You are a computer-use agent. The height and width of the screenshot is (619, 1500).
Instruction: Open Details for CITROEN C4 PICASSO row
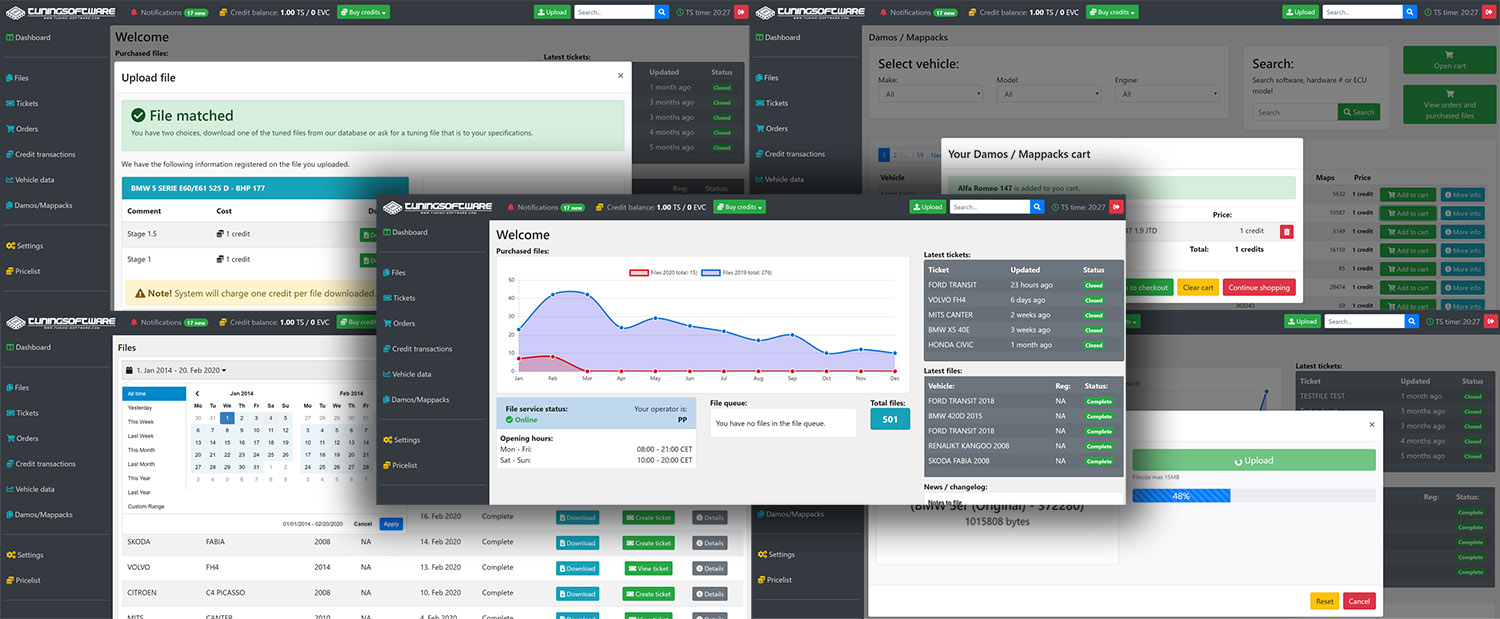click(709, 594)
